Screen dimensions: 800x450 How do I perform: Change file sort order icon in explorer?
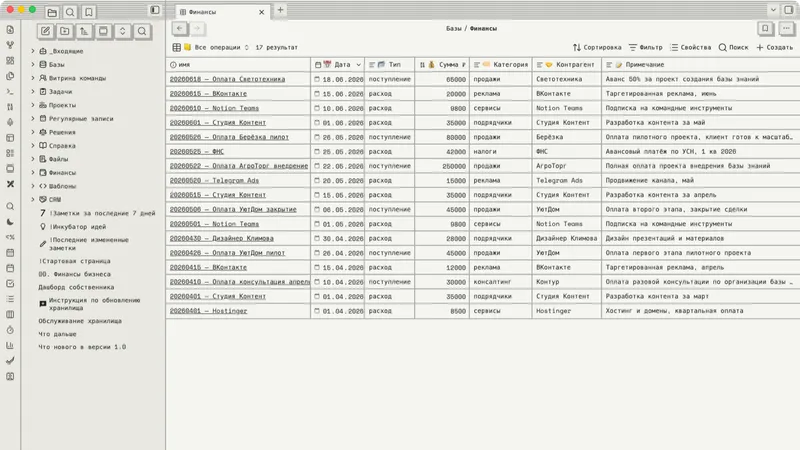coord(84,31)
